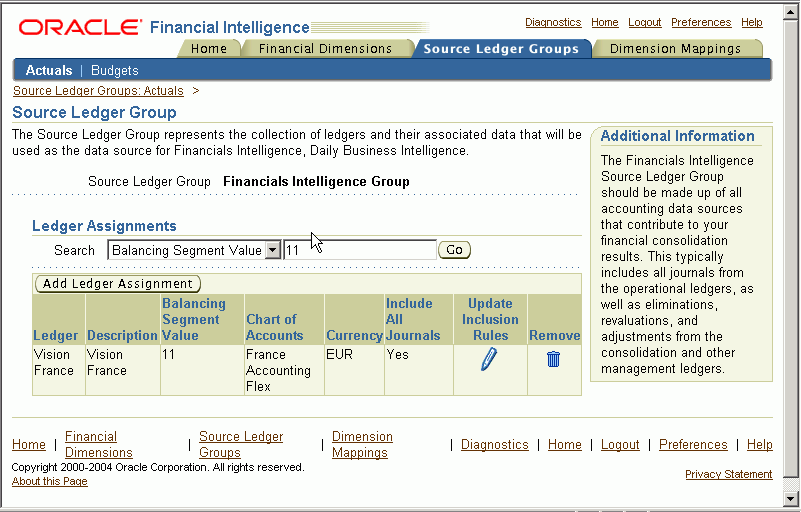
Task: Open the footer Source Ledger Groups link
Action: point(241,445)
